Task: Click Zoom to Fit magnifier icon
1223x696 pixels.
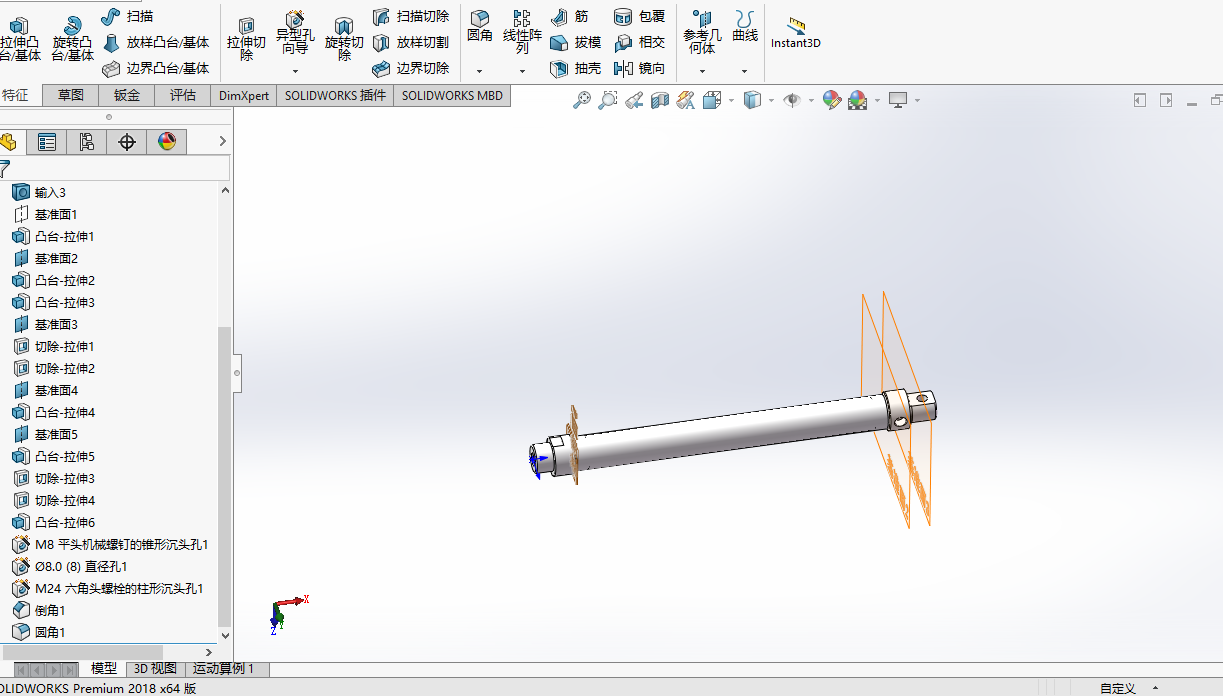Action: (x=582, y=100)
